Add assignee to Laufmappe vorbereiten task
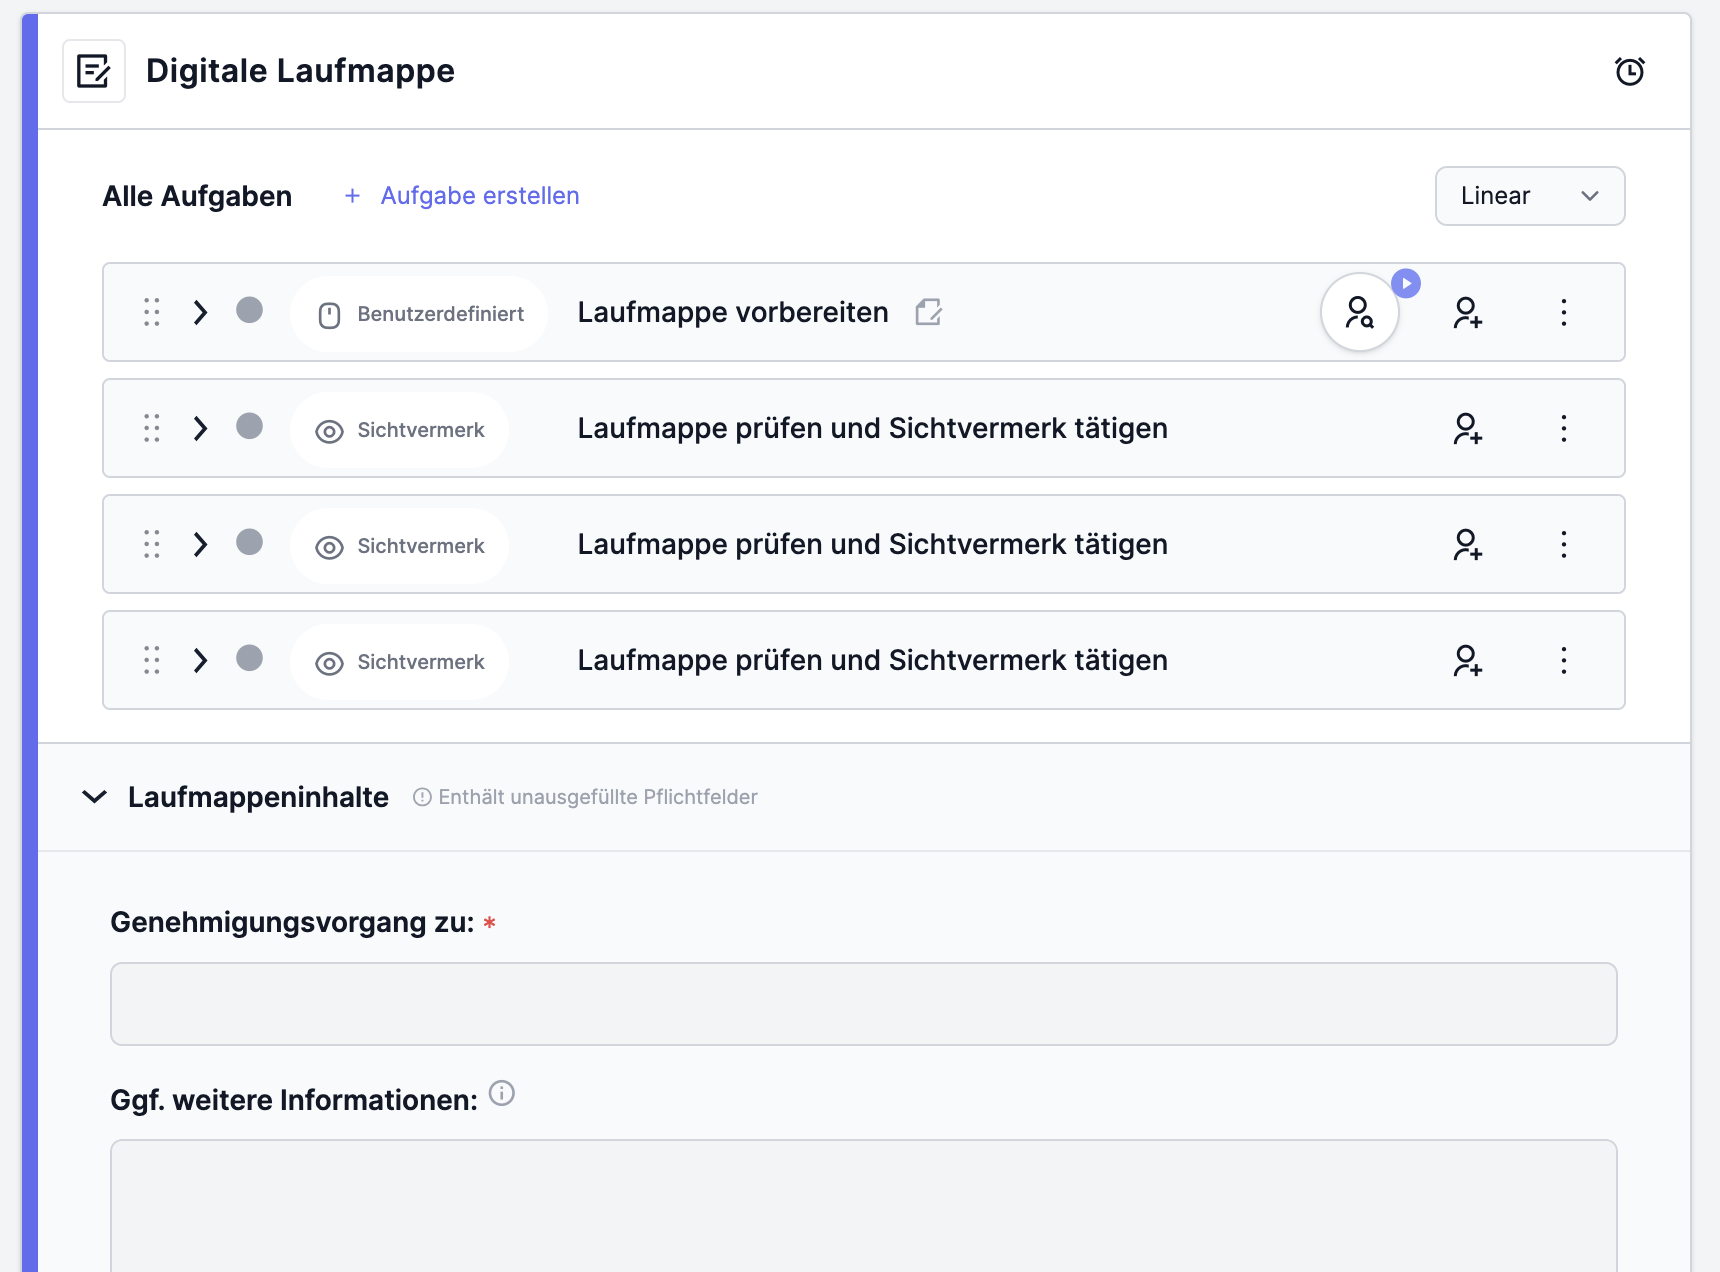Screen dimensions: 1720x1272 coord(1467,312)
